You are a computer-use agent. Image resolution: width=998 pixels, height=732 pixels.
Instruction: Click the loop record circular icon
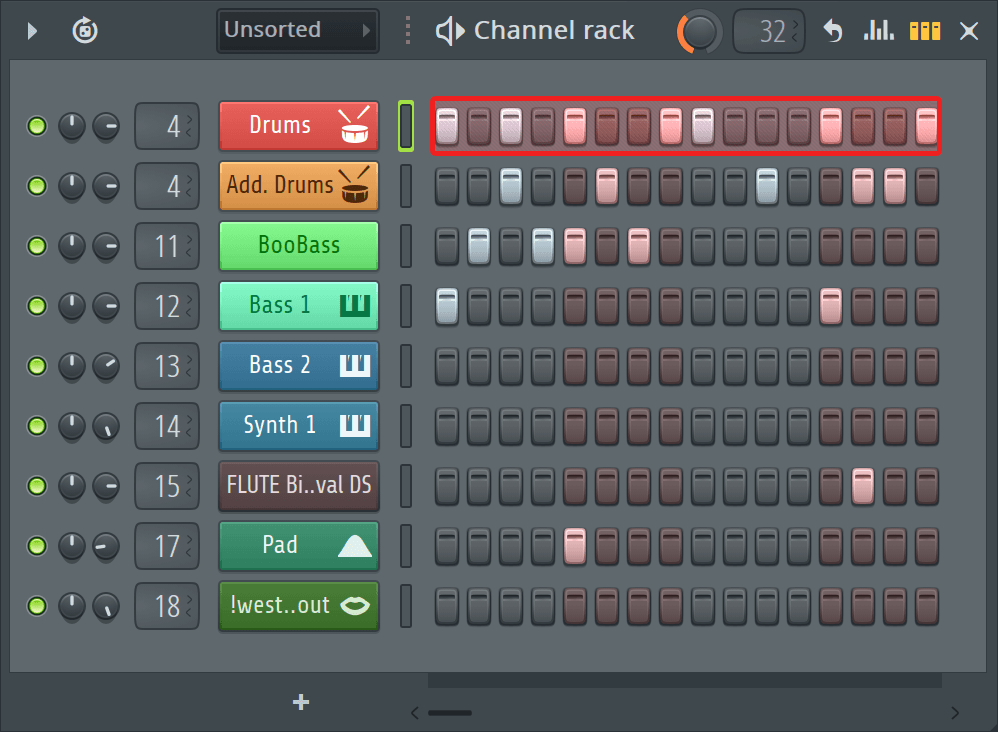[x=85, y=31]
